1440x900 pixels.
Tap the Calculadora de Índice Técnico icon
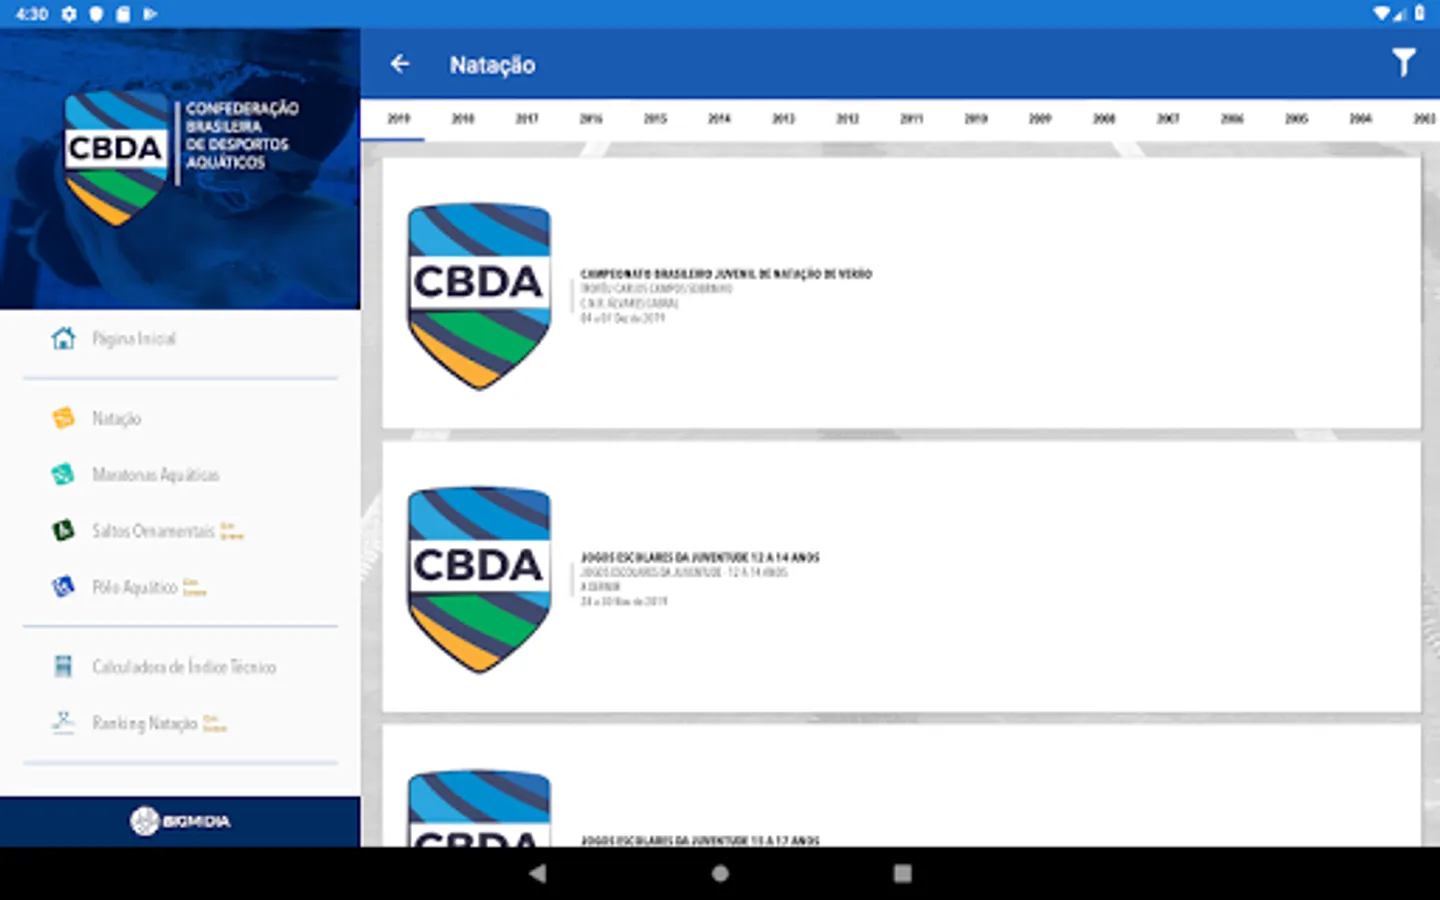(x=63, y=666)
